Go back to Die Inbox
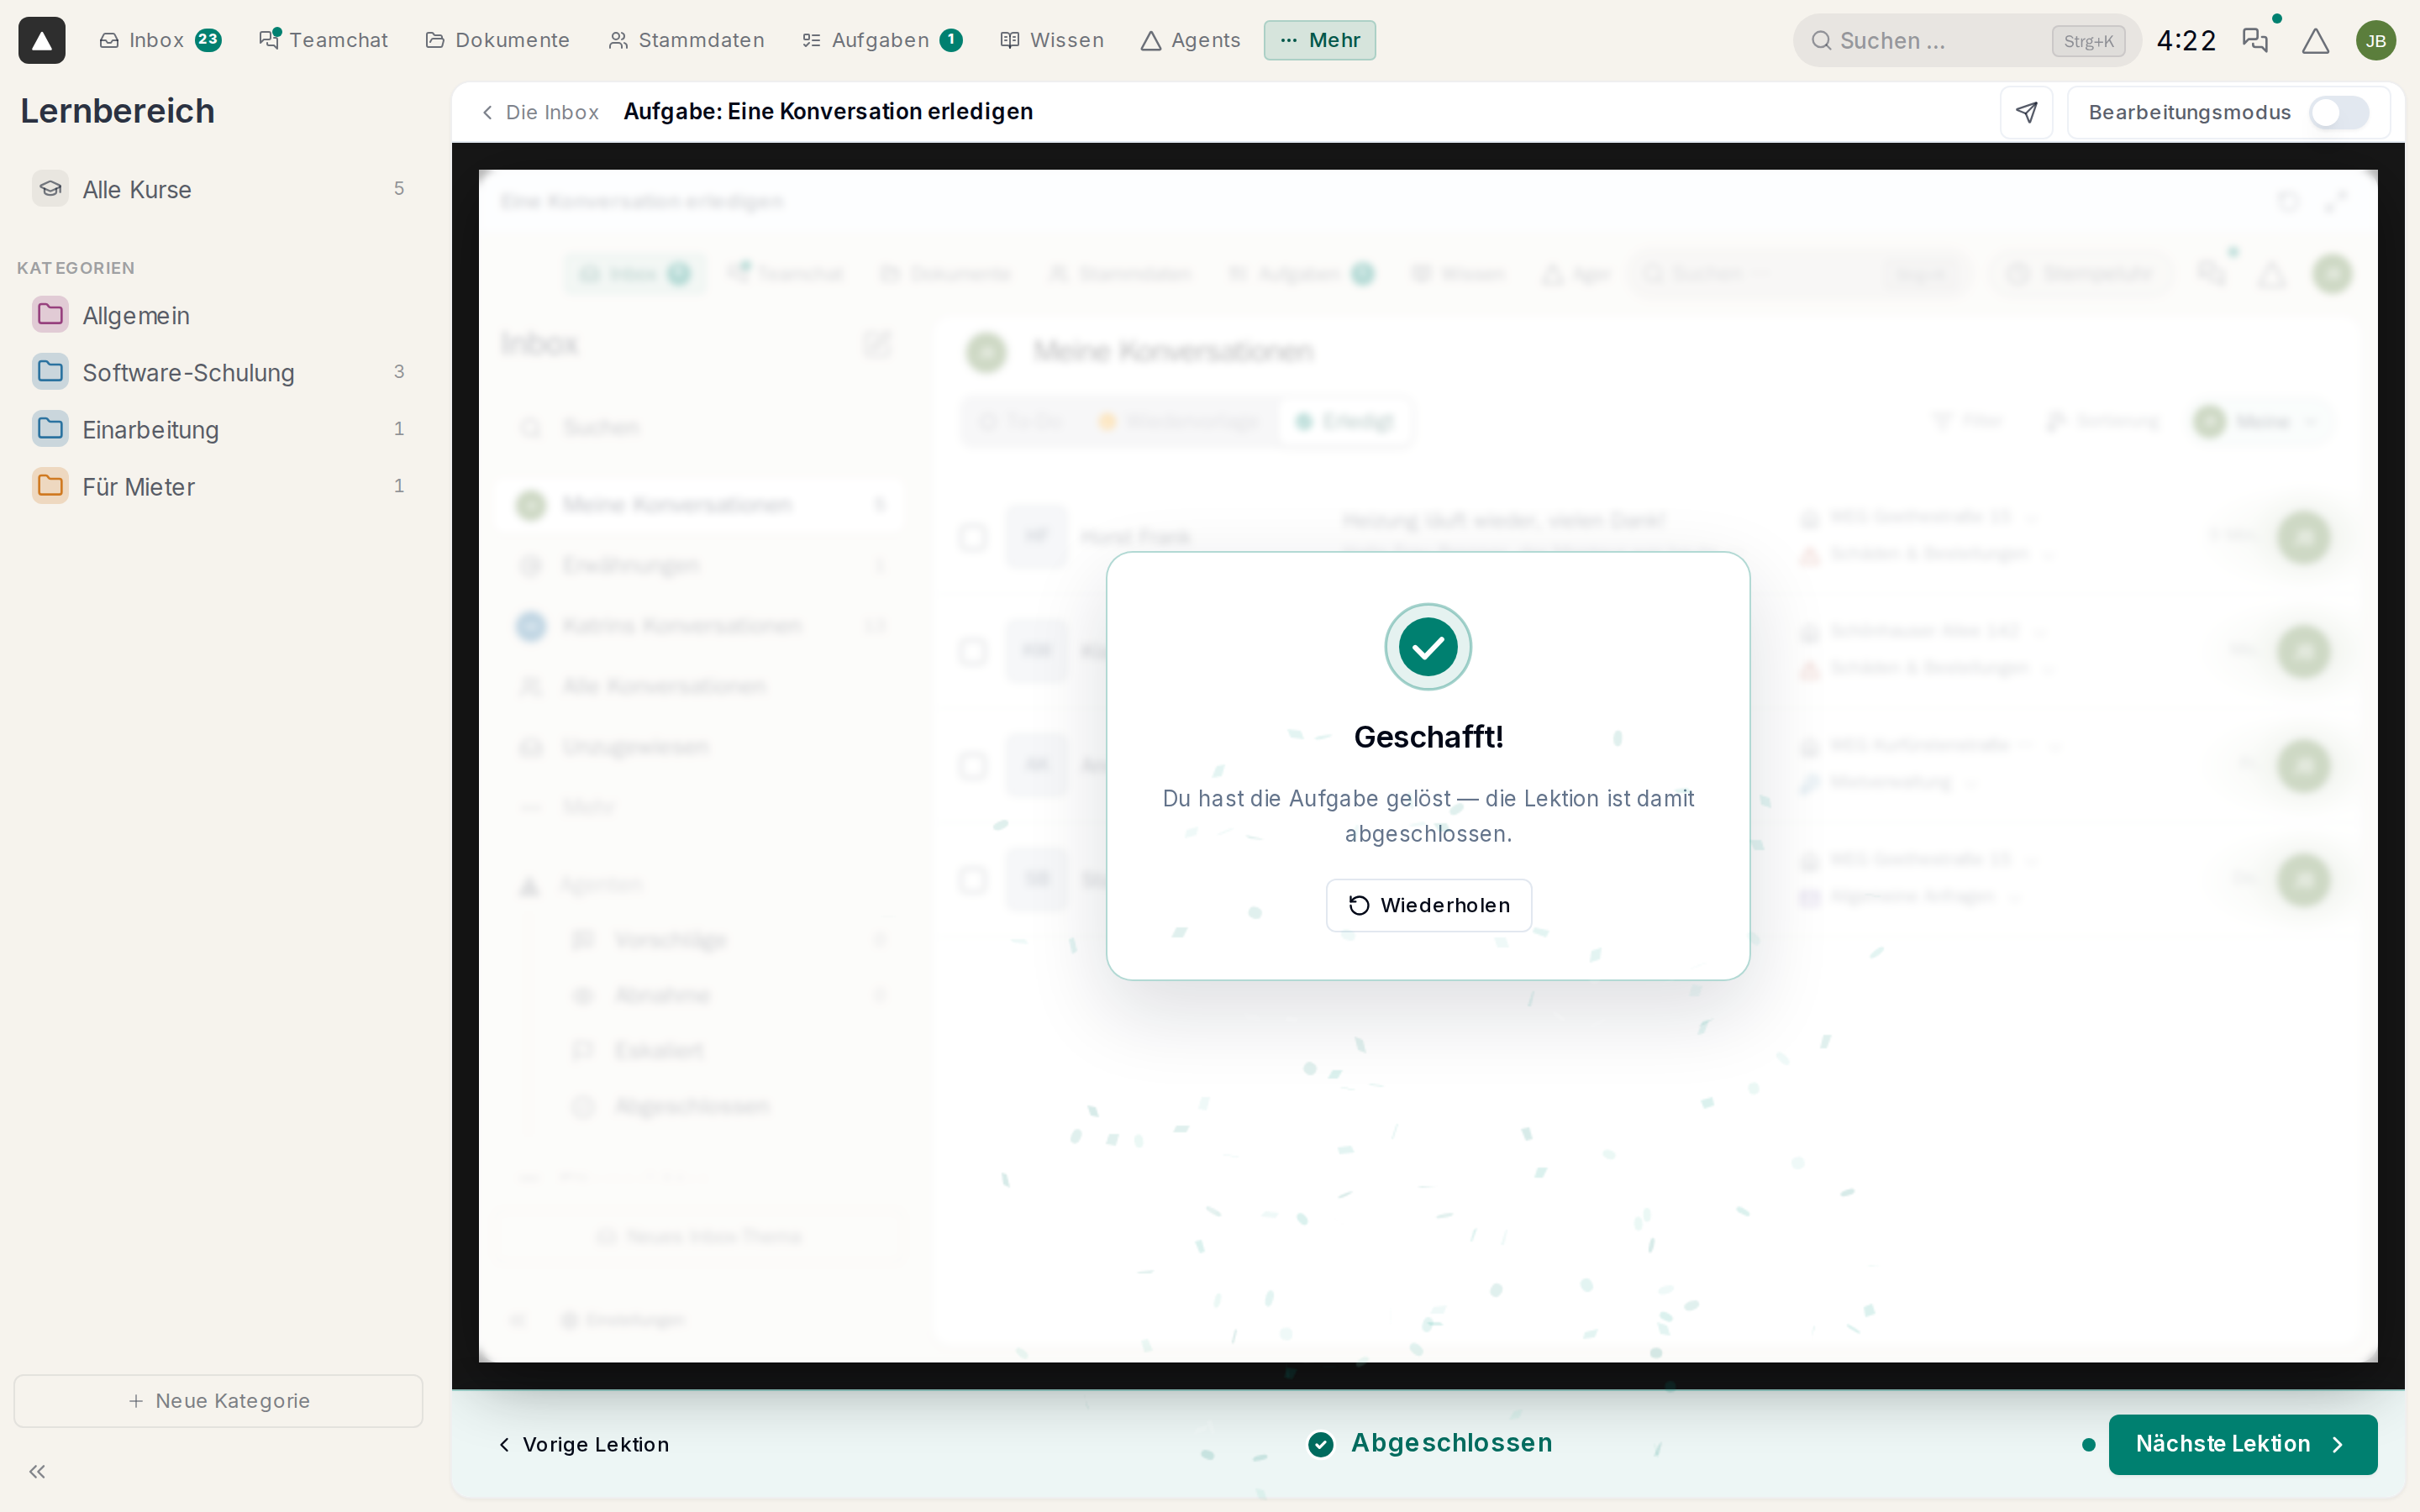 click(540, 112)
